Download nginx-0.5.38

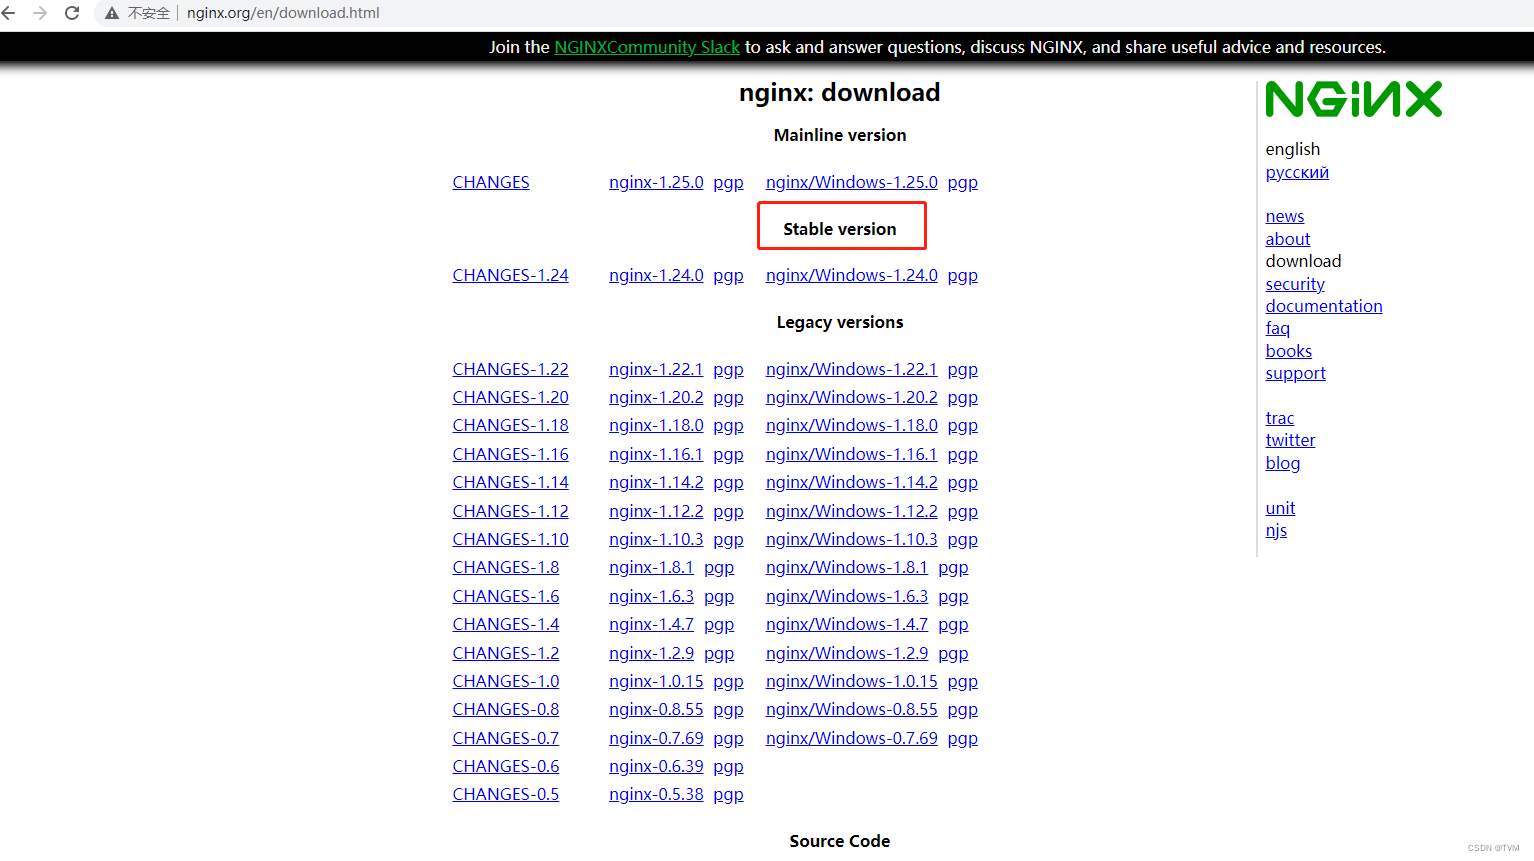click(x=656, y=794)
